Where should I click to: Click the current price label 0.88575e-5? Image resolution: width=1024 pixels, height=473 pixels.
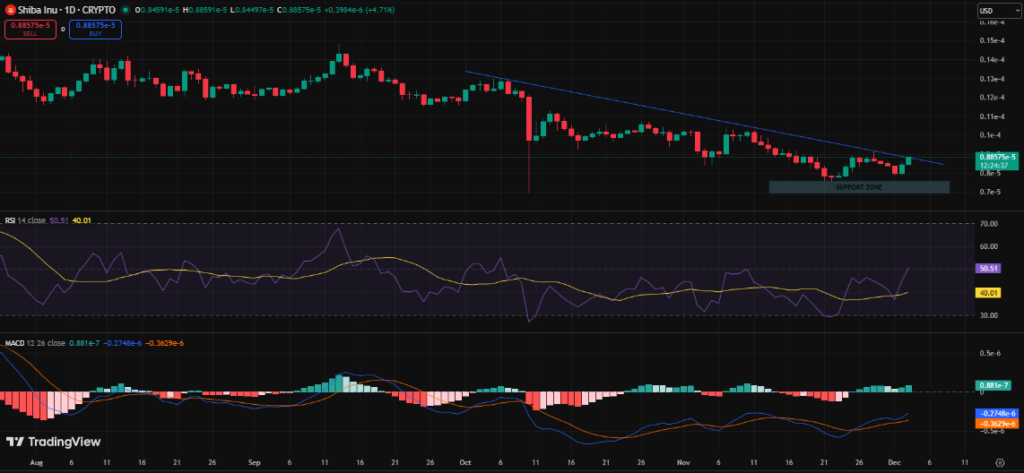coord(999,157)
